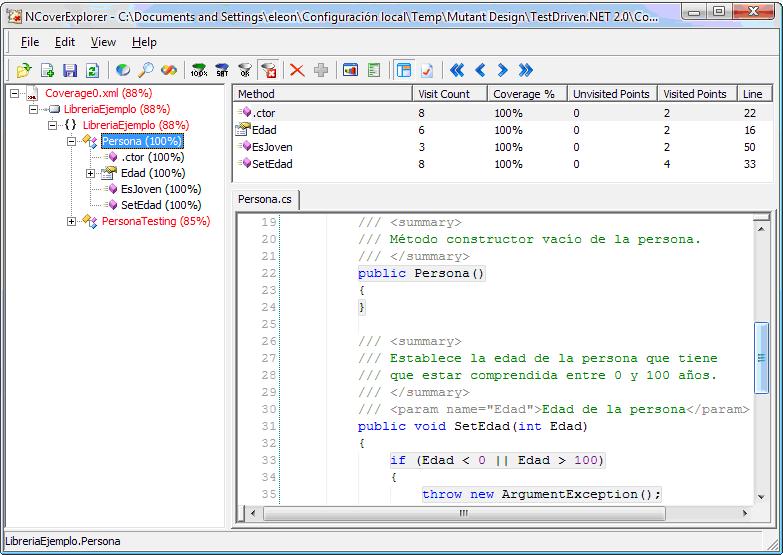Collapse the Persona (100%) class node

click(71, 141)
